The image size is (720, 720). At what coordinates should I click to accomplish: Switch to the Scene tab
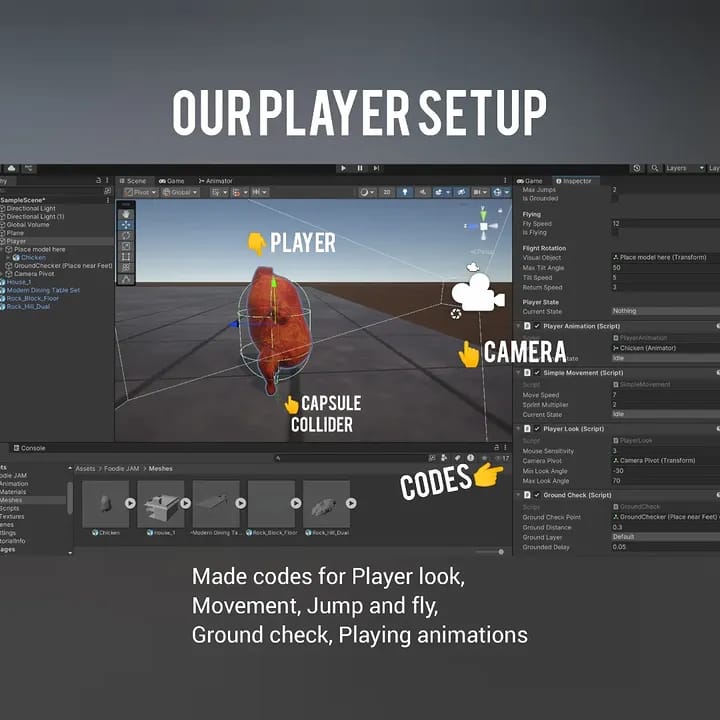133,181
